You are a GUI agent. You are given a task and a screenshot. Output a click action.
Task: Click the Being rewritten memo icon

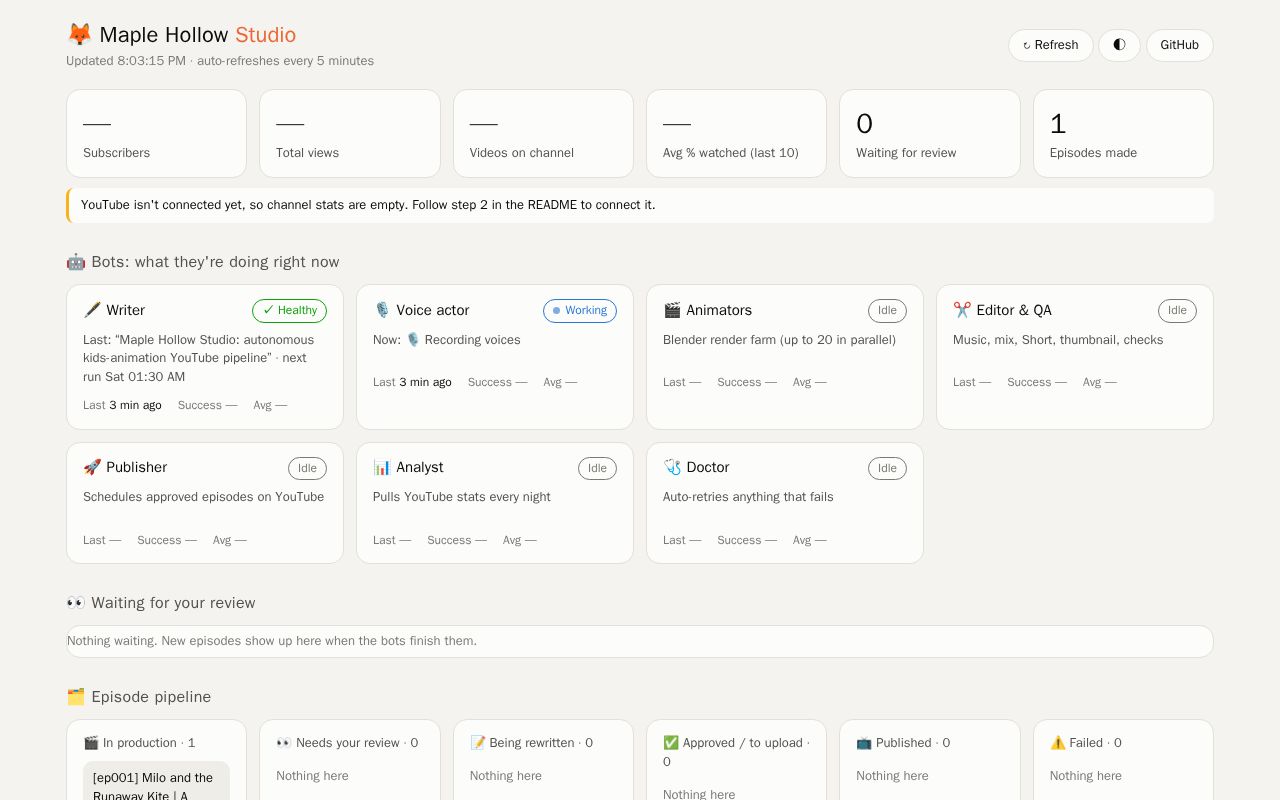(478, 743)
